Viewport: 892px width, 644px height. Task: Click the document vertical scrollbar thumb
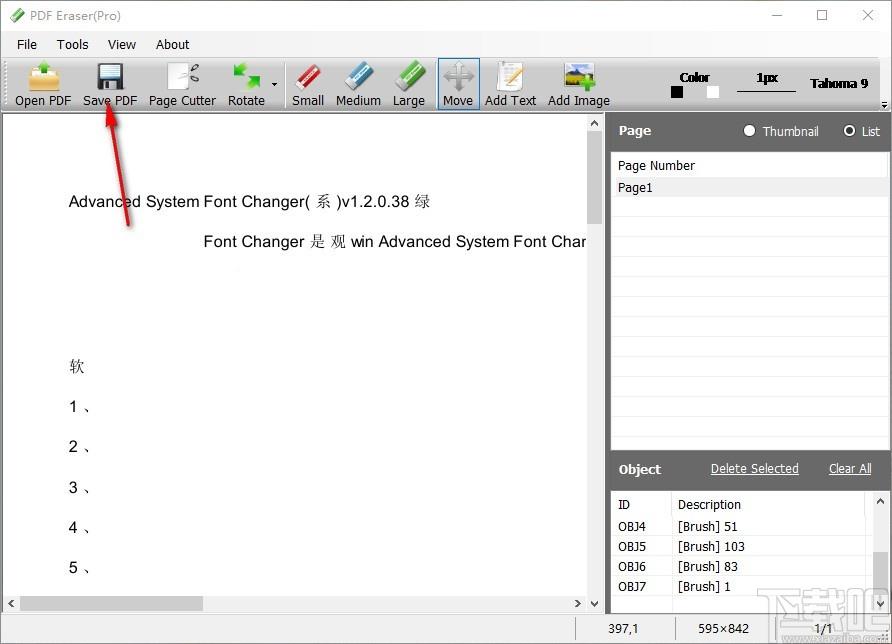click(594, 177)
